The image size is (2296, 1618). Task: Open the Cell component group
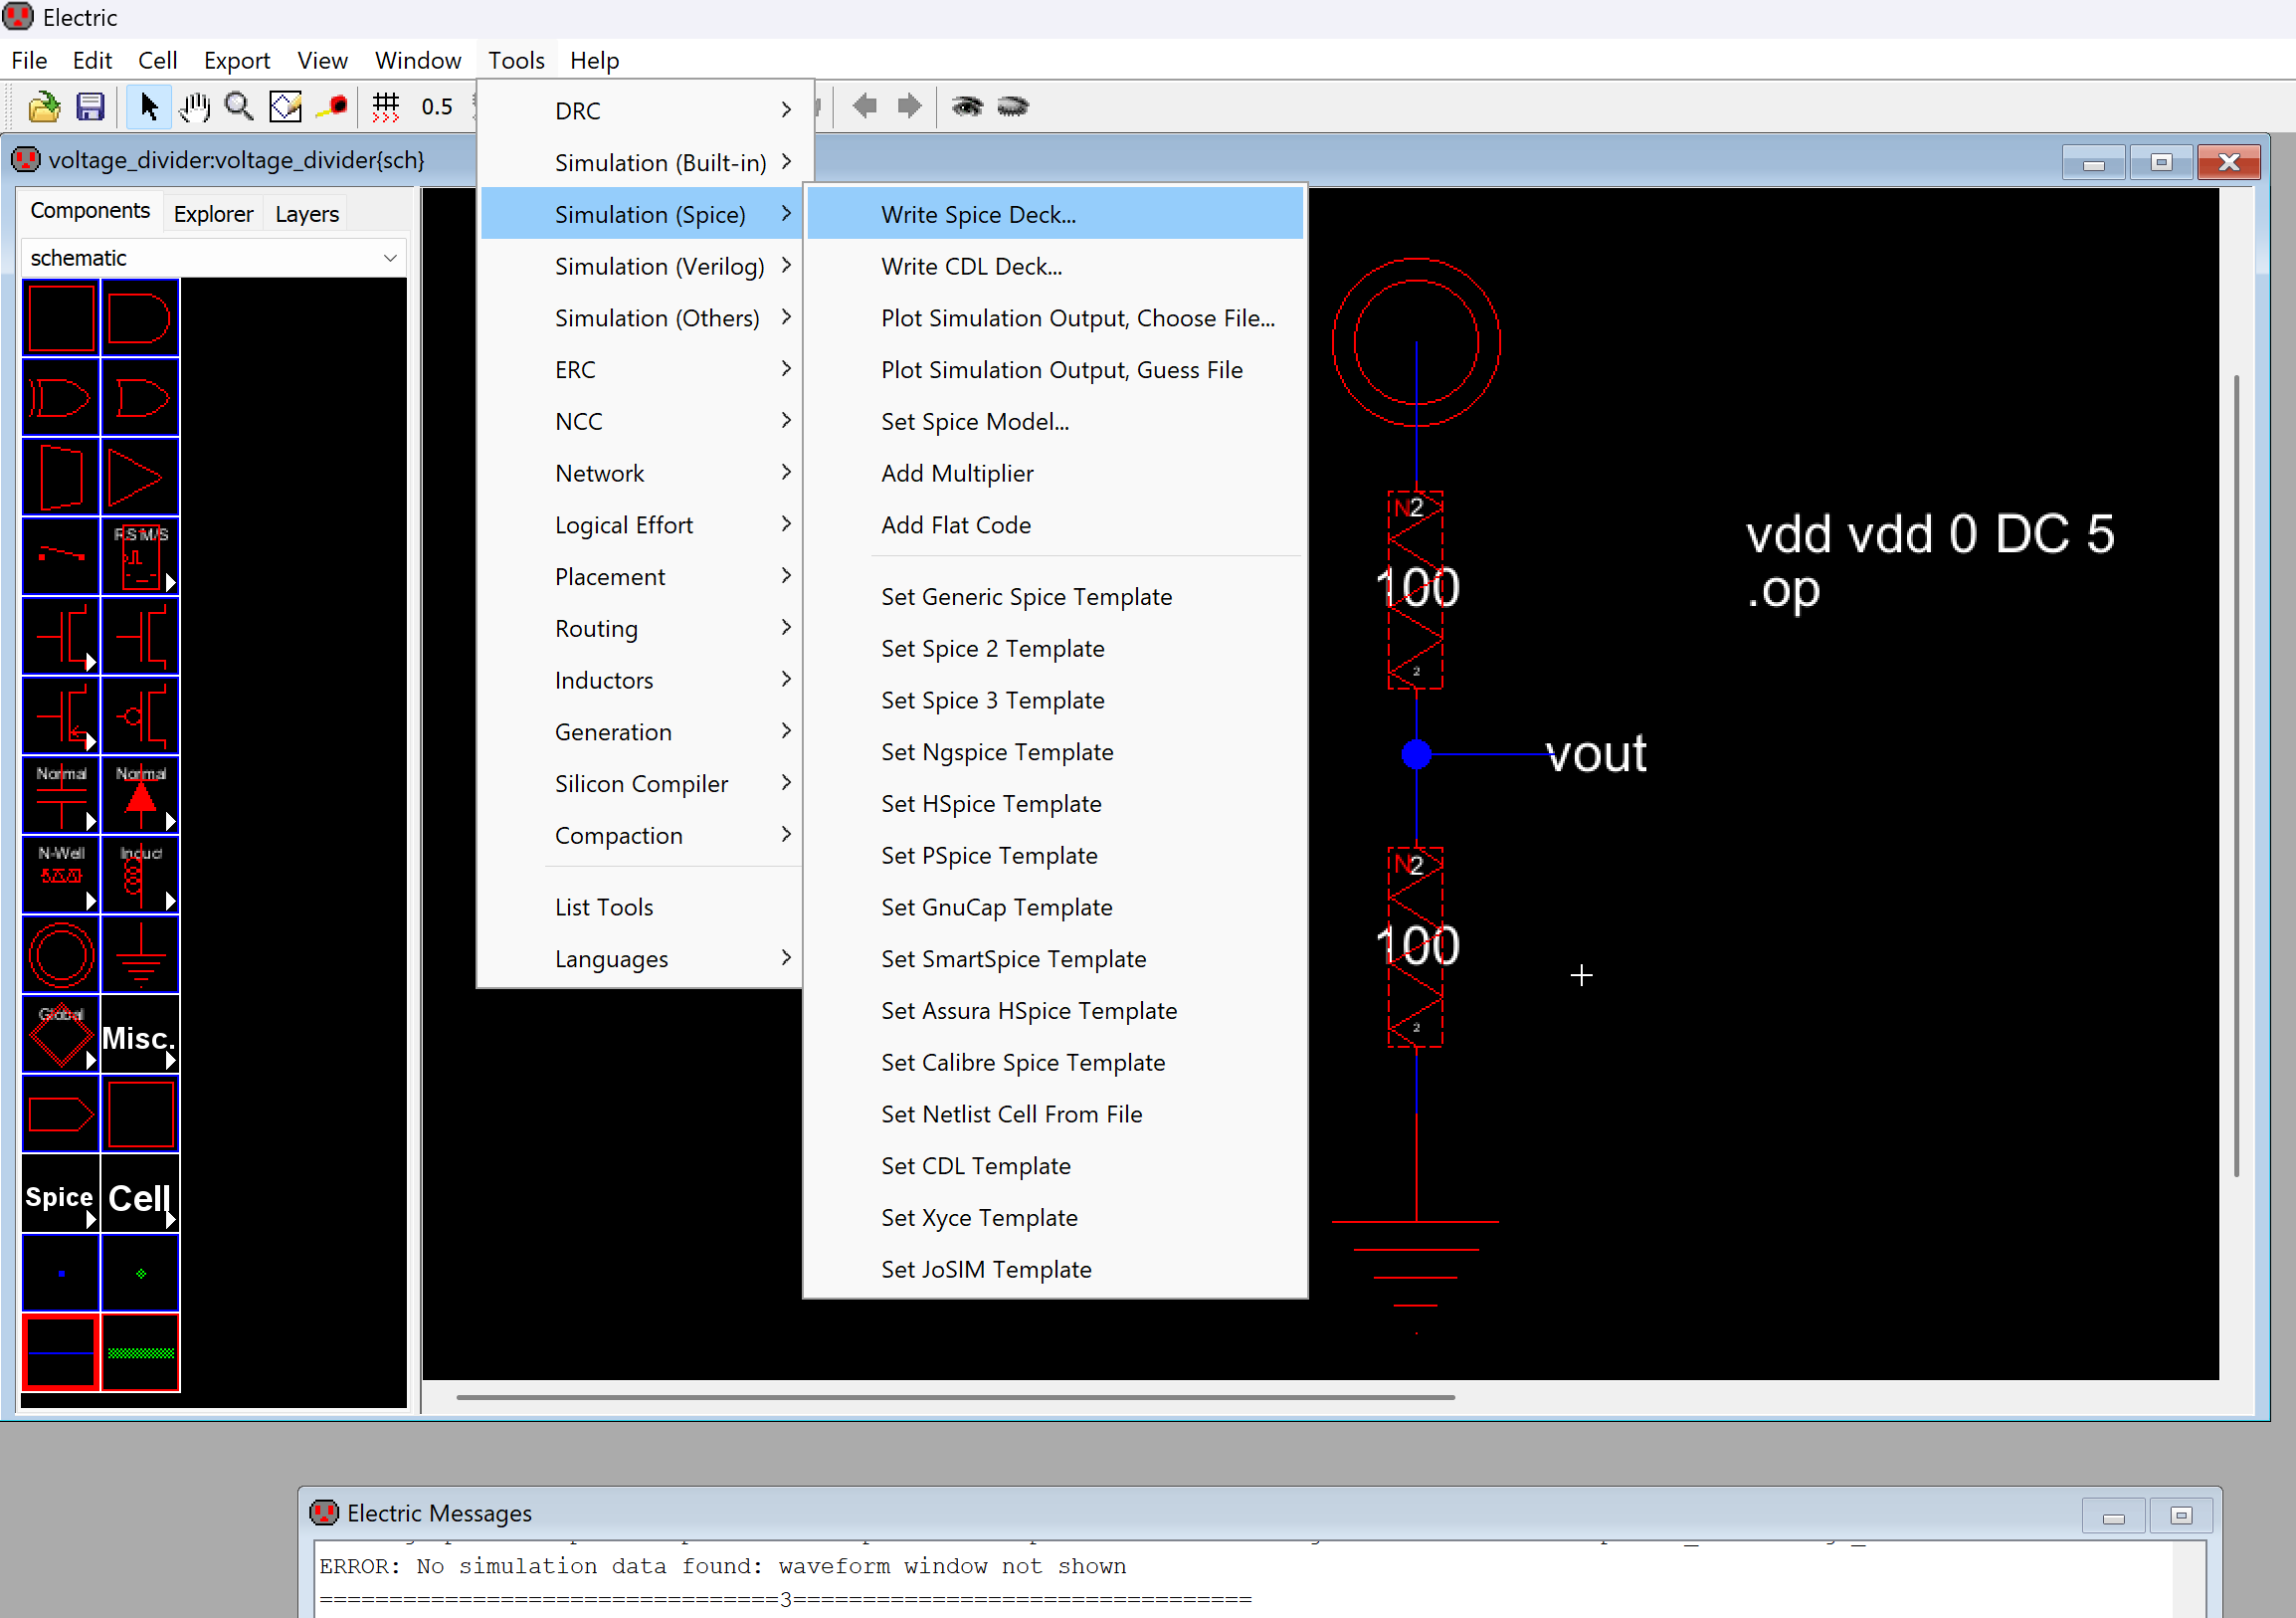(140, 1195)
